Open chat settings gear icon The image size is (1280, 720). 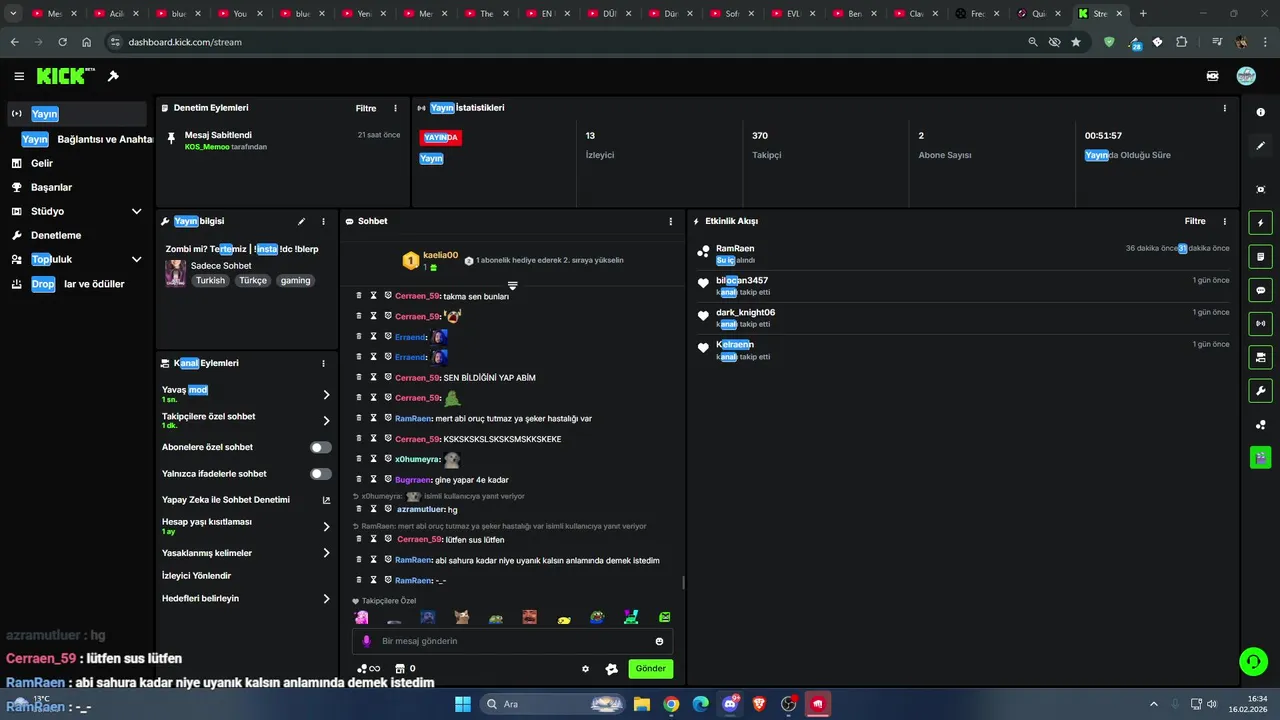(x=586, y=669)
